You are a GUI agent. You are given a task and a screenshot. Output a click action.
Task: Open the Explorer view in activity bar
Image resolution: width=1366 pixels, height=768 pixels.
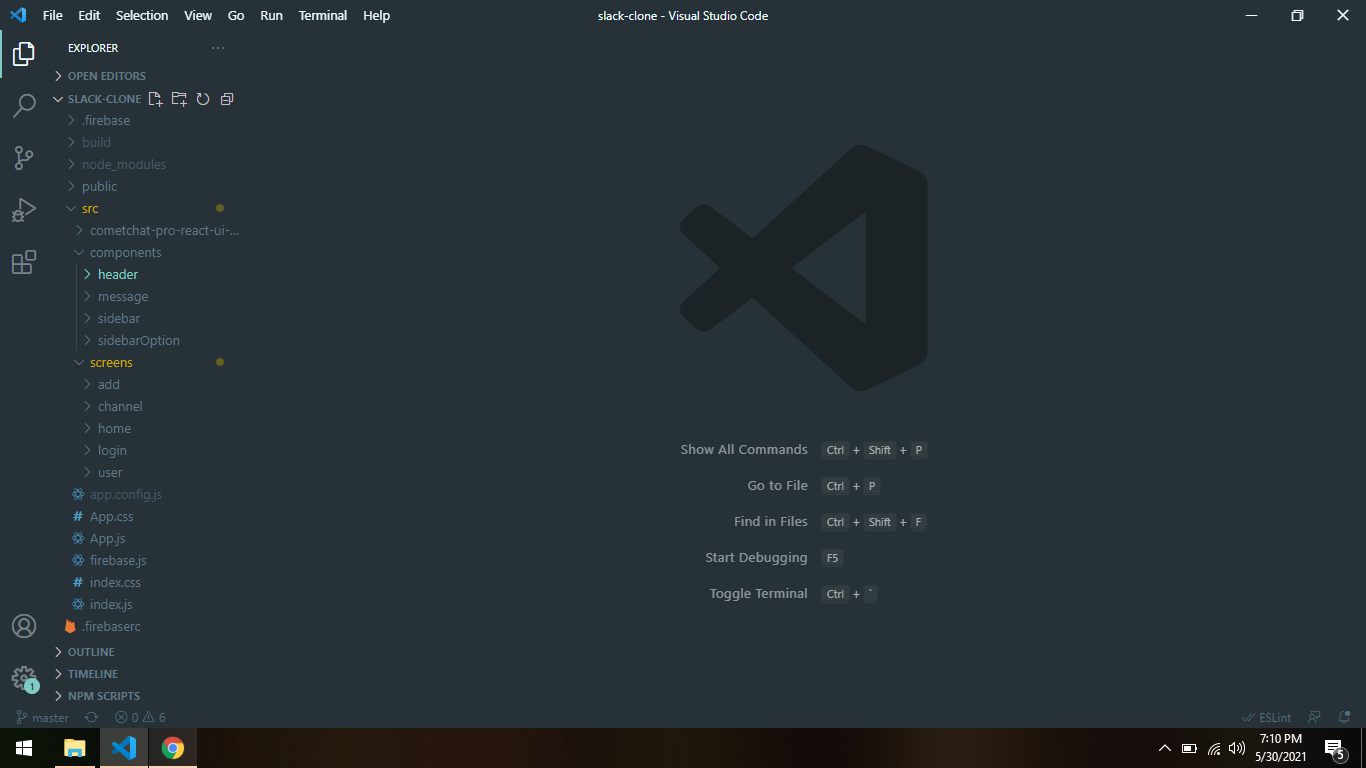(x=24, y=53)
